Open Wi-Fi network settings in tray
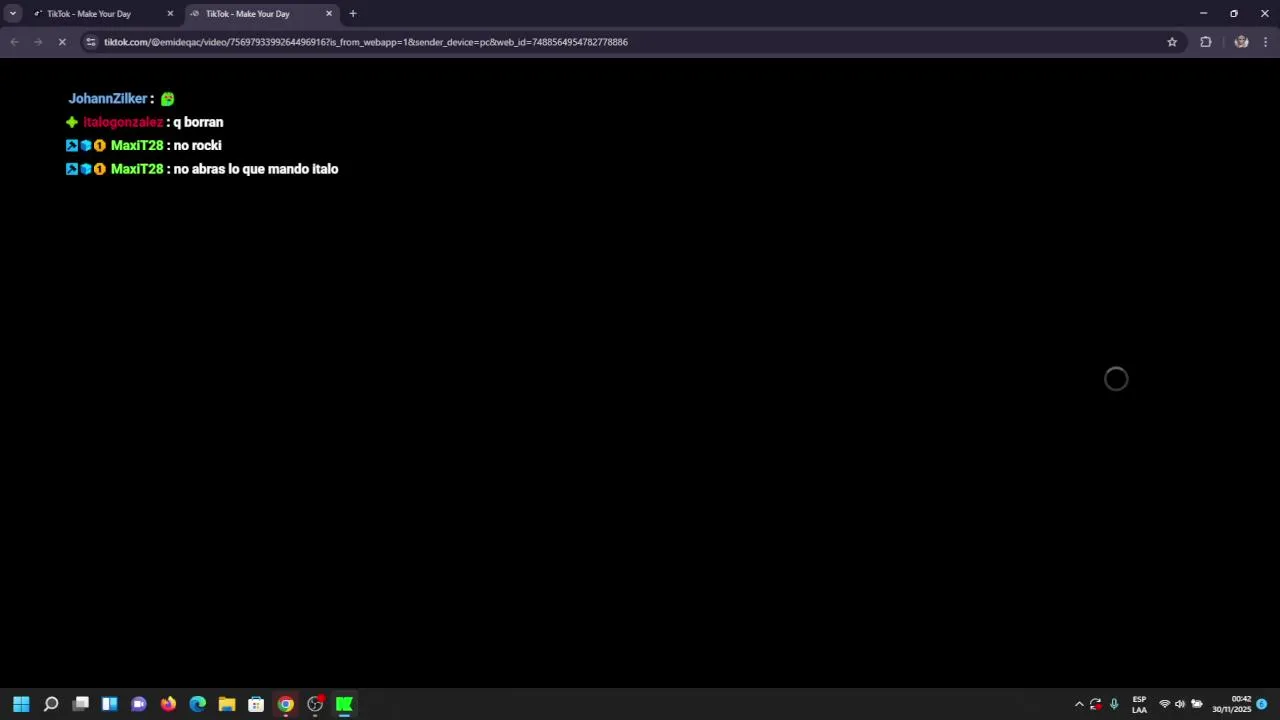This screenshot has height=720, width=1280. pos(1164,704)
